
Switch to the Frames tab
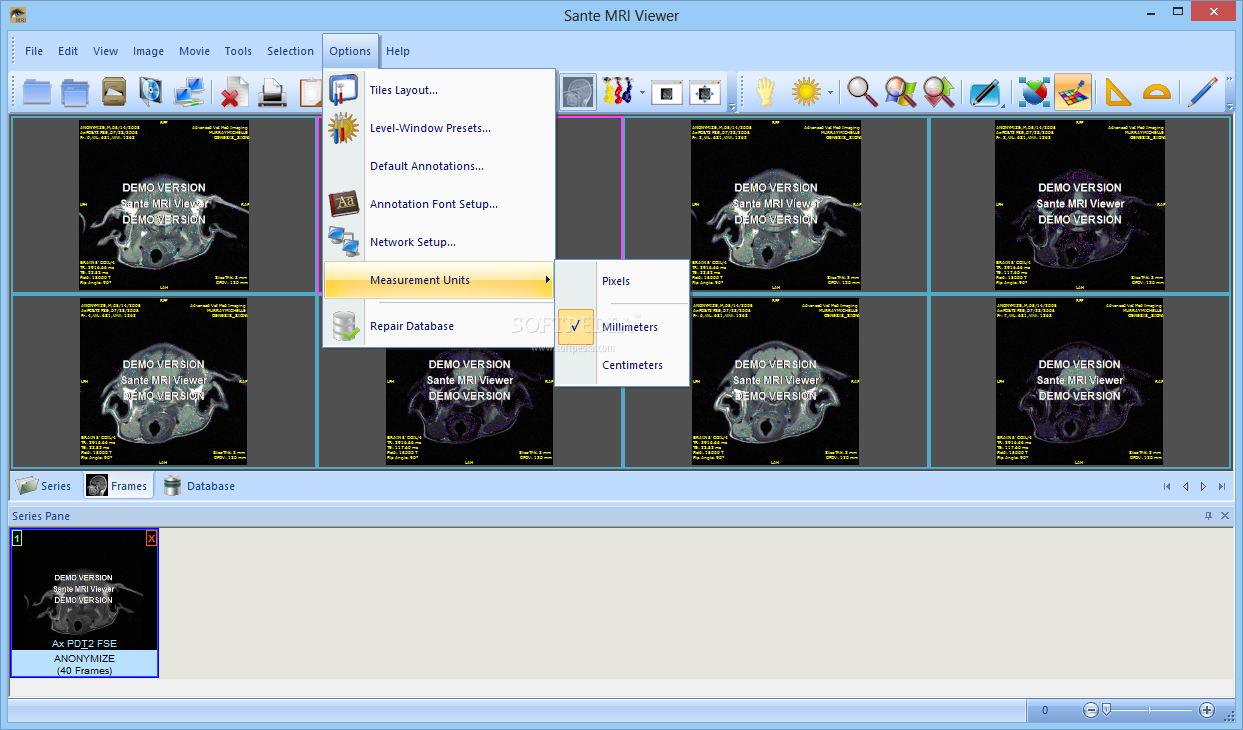116,486
